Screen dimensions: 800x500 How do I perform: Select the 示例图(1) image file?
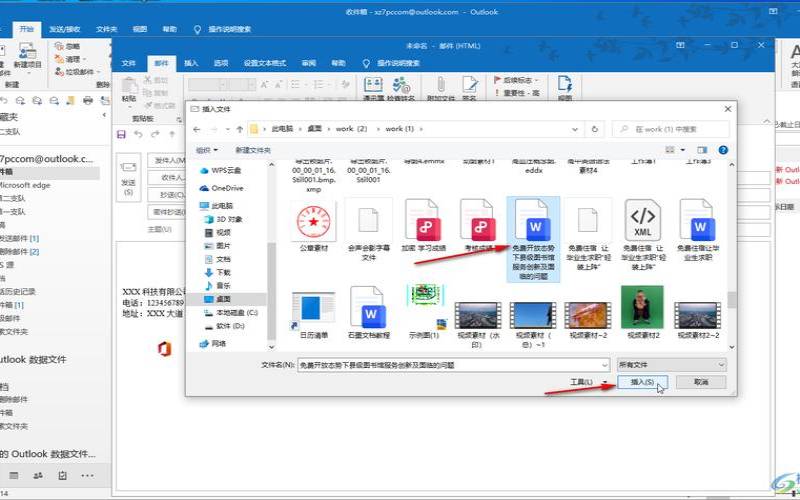(x=424, y=312)
